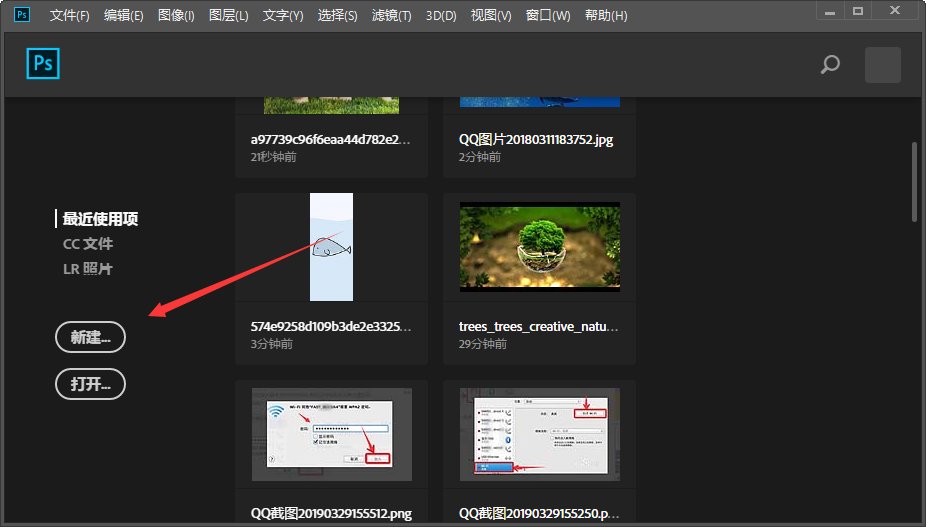Click the 3分钟前 timestamp
This screenshot has width=926, height=527.
(272, 343)
